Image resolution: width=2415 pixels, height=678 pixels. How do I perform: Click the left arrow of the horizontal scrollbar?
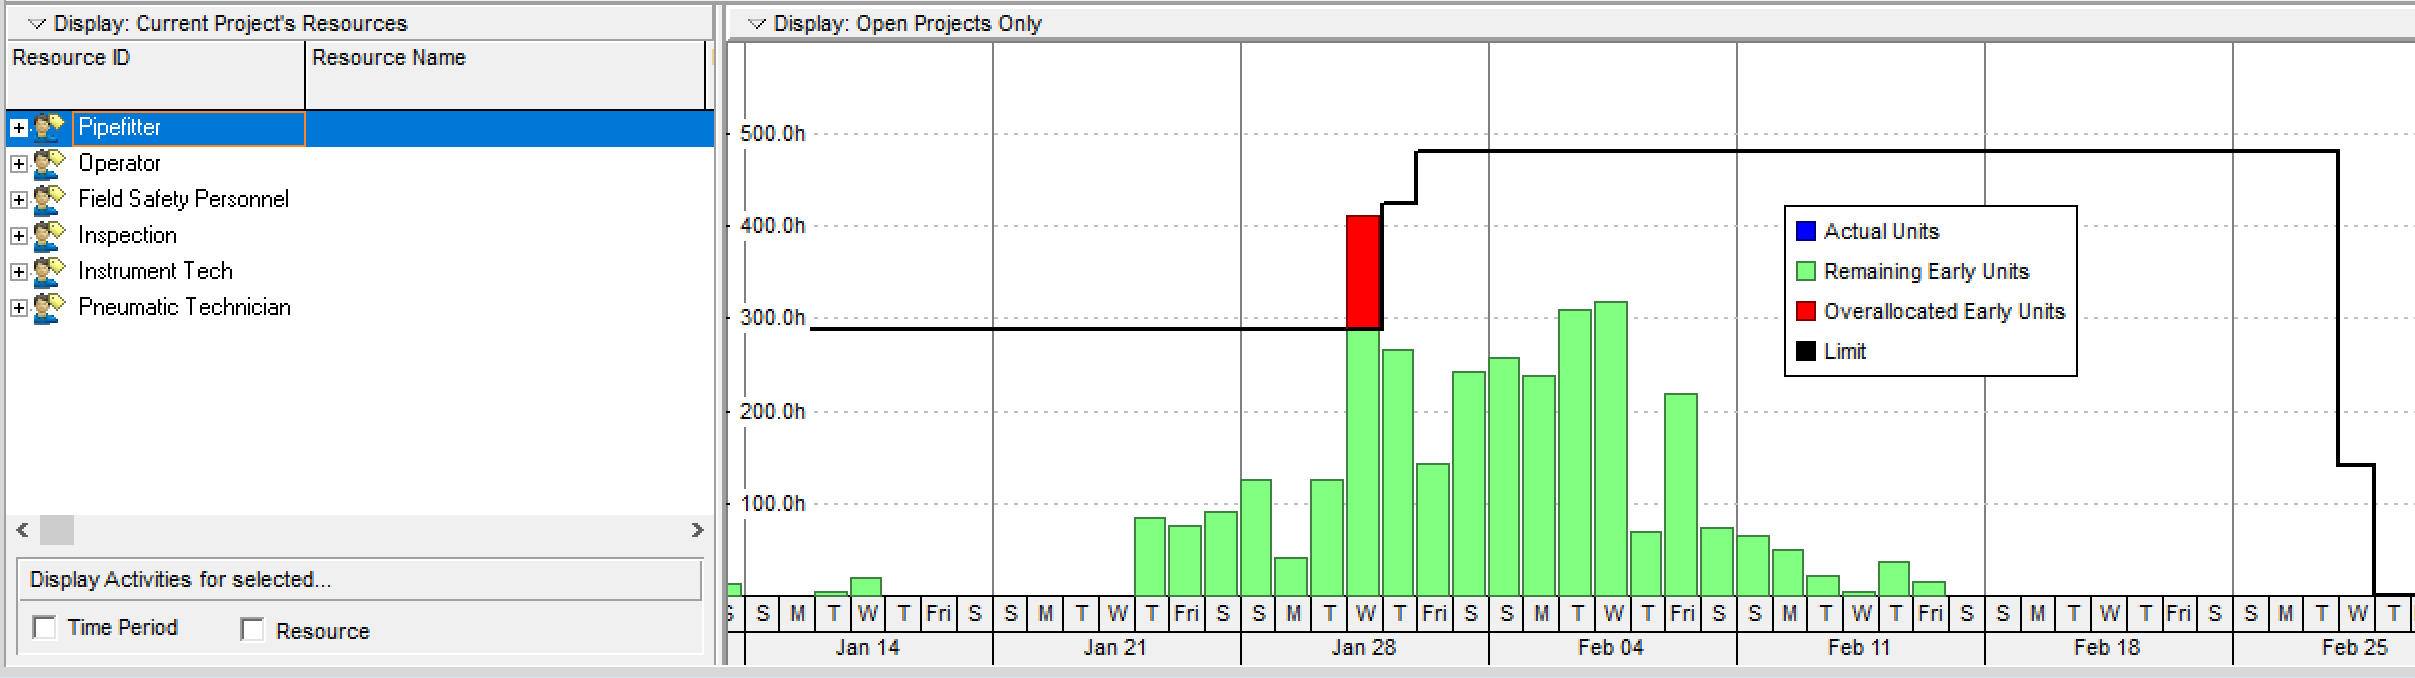(x=22, y=530)
